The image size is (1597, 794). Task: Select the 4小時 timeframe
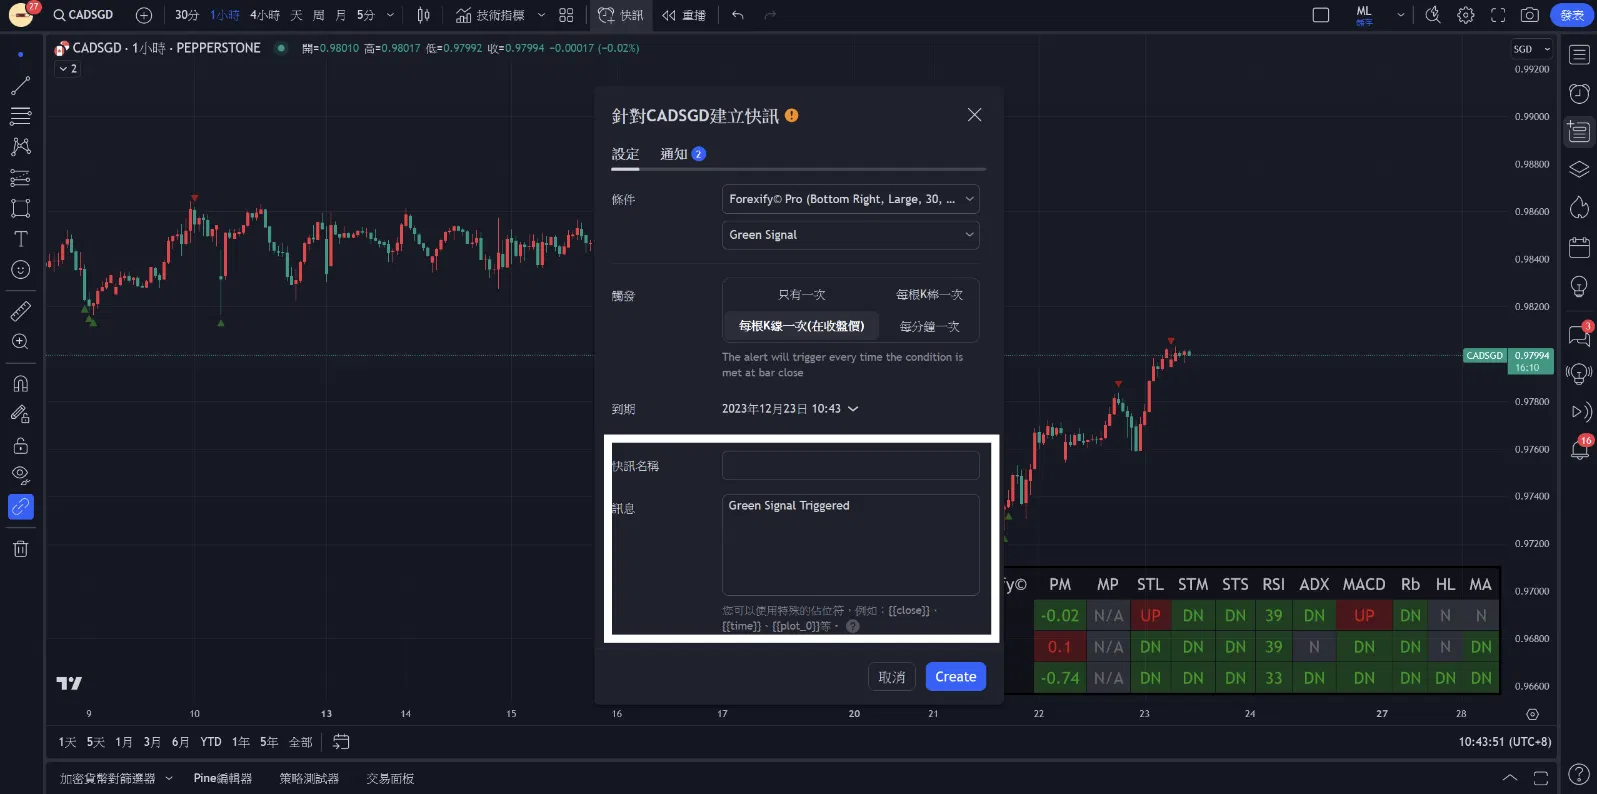click(x=265, y=15)
